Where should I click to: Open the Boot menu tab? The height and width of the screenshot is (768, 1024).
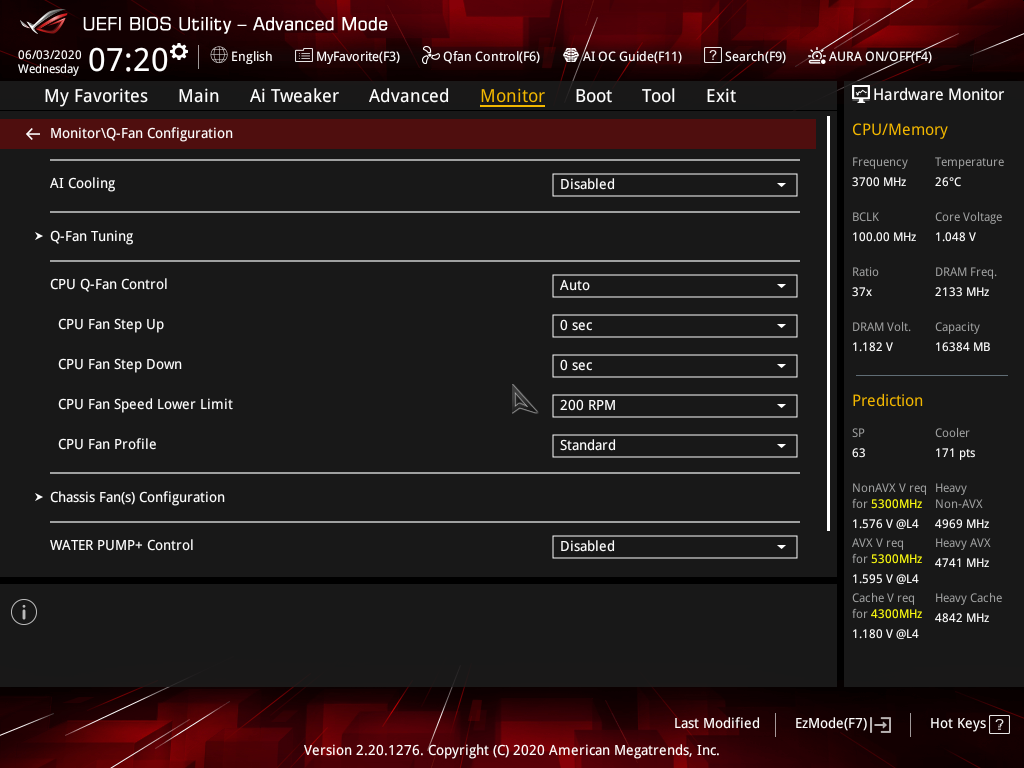coord(593,95)
